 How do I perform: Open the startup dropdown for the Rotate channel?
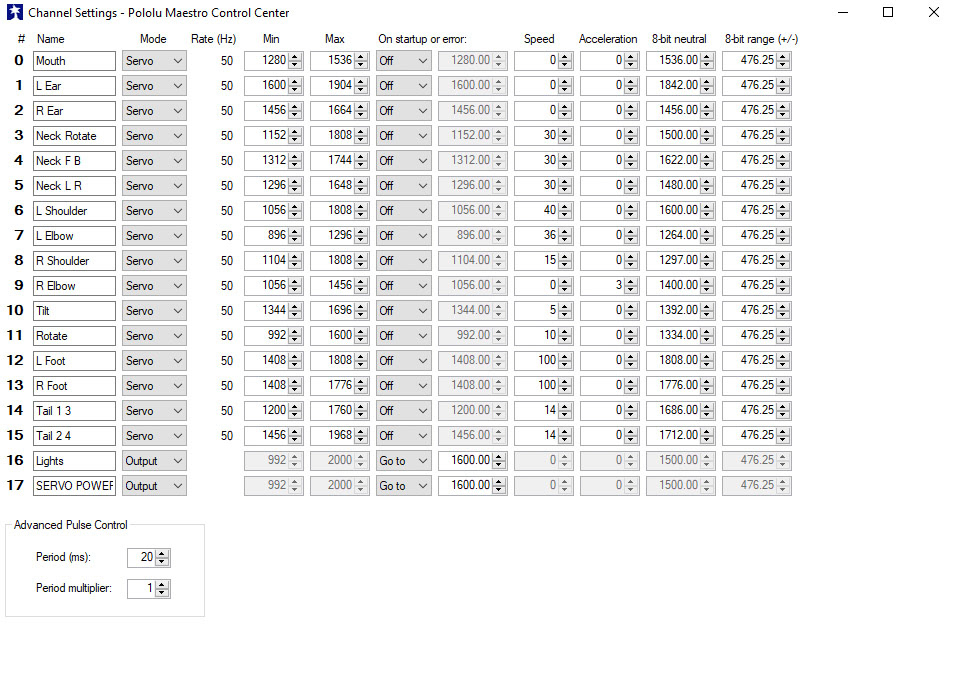(x=403, y=336)
